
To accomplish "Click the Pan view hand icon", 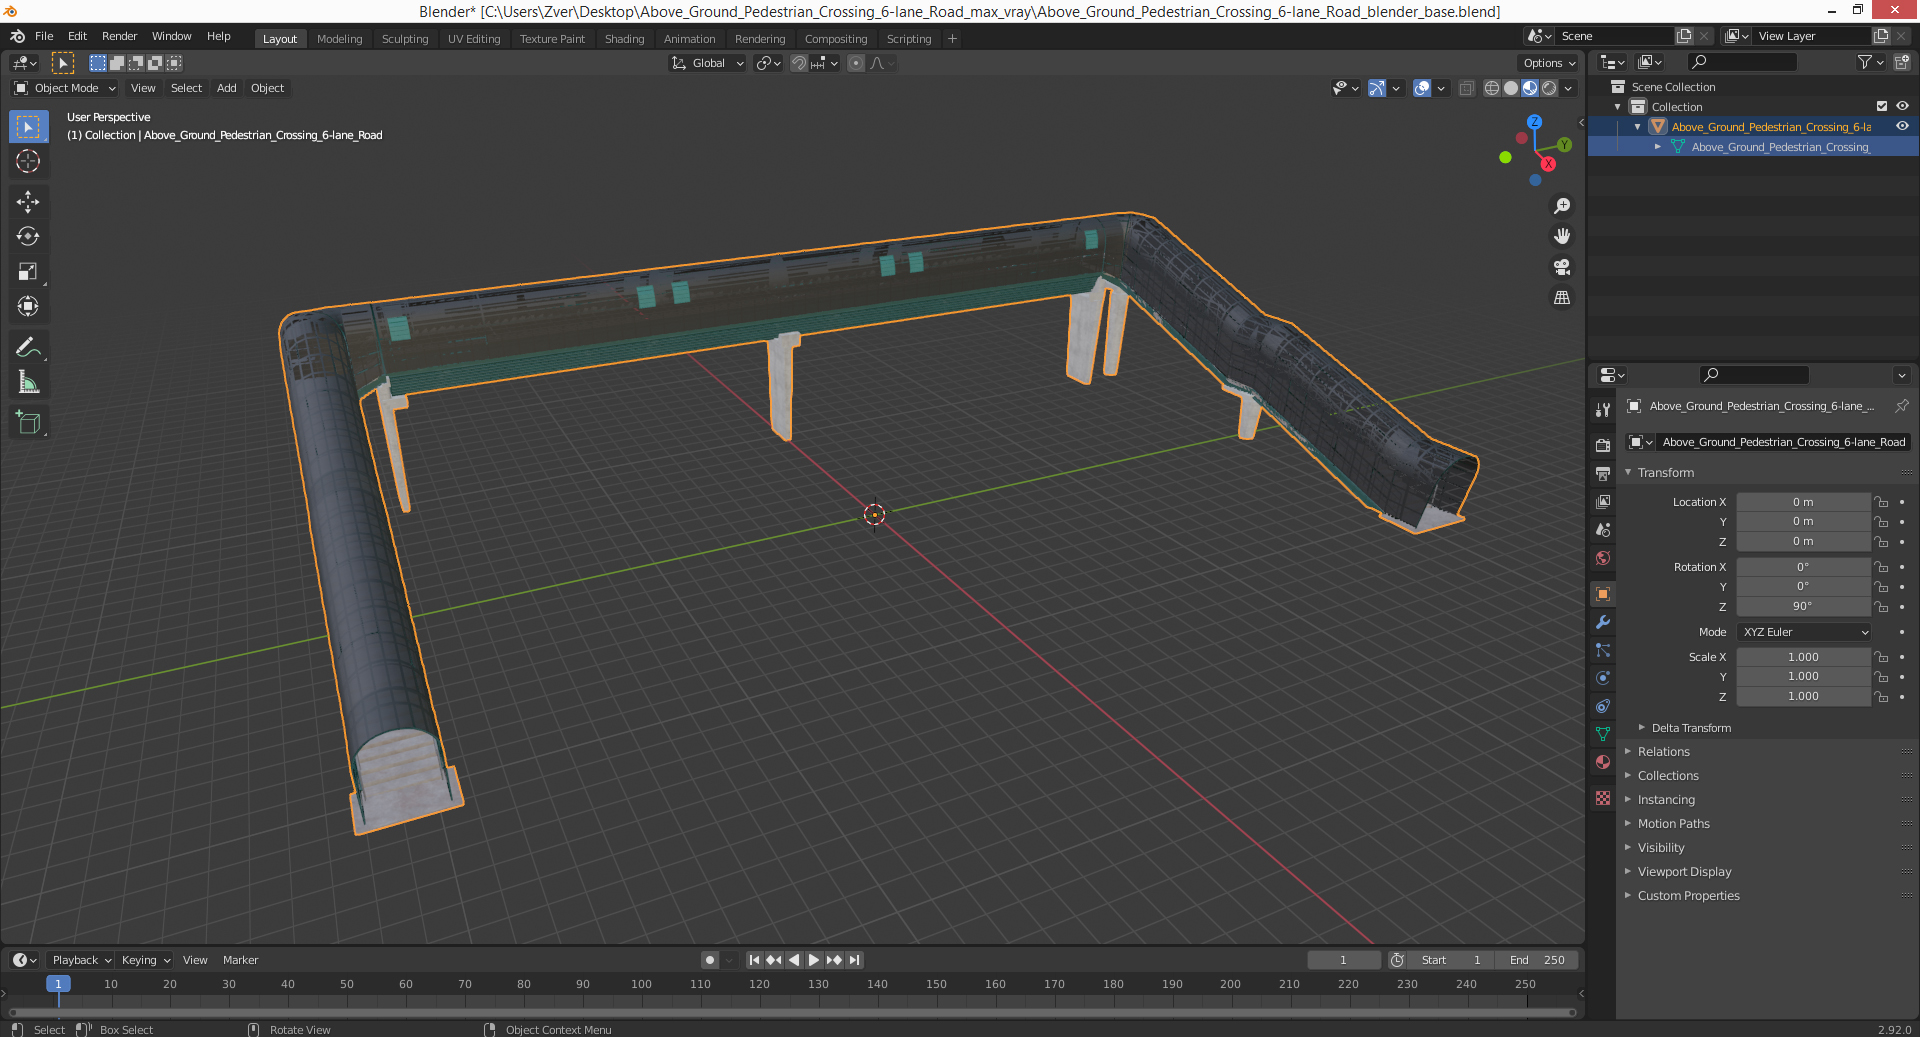I will [x=1561, y=236].
